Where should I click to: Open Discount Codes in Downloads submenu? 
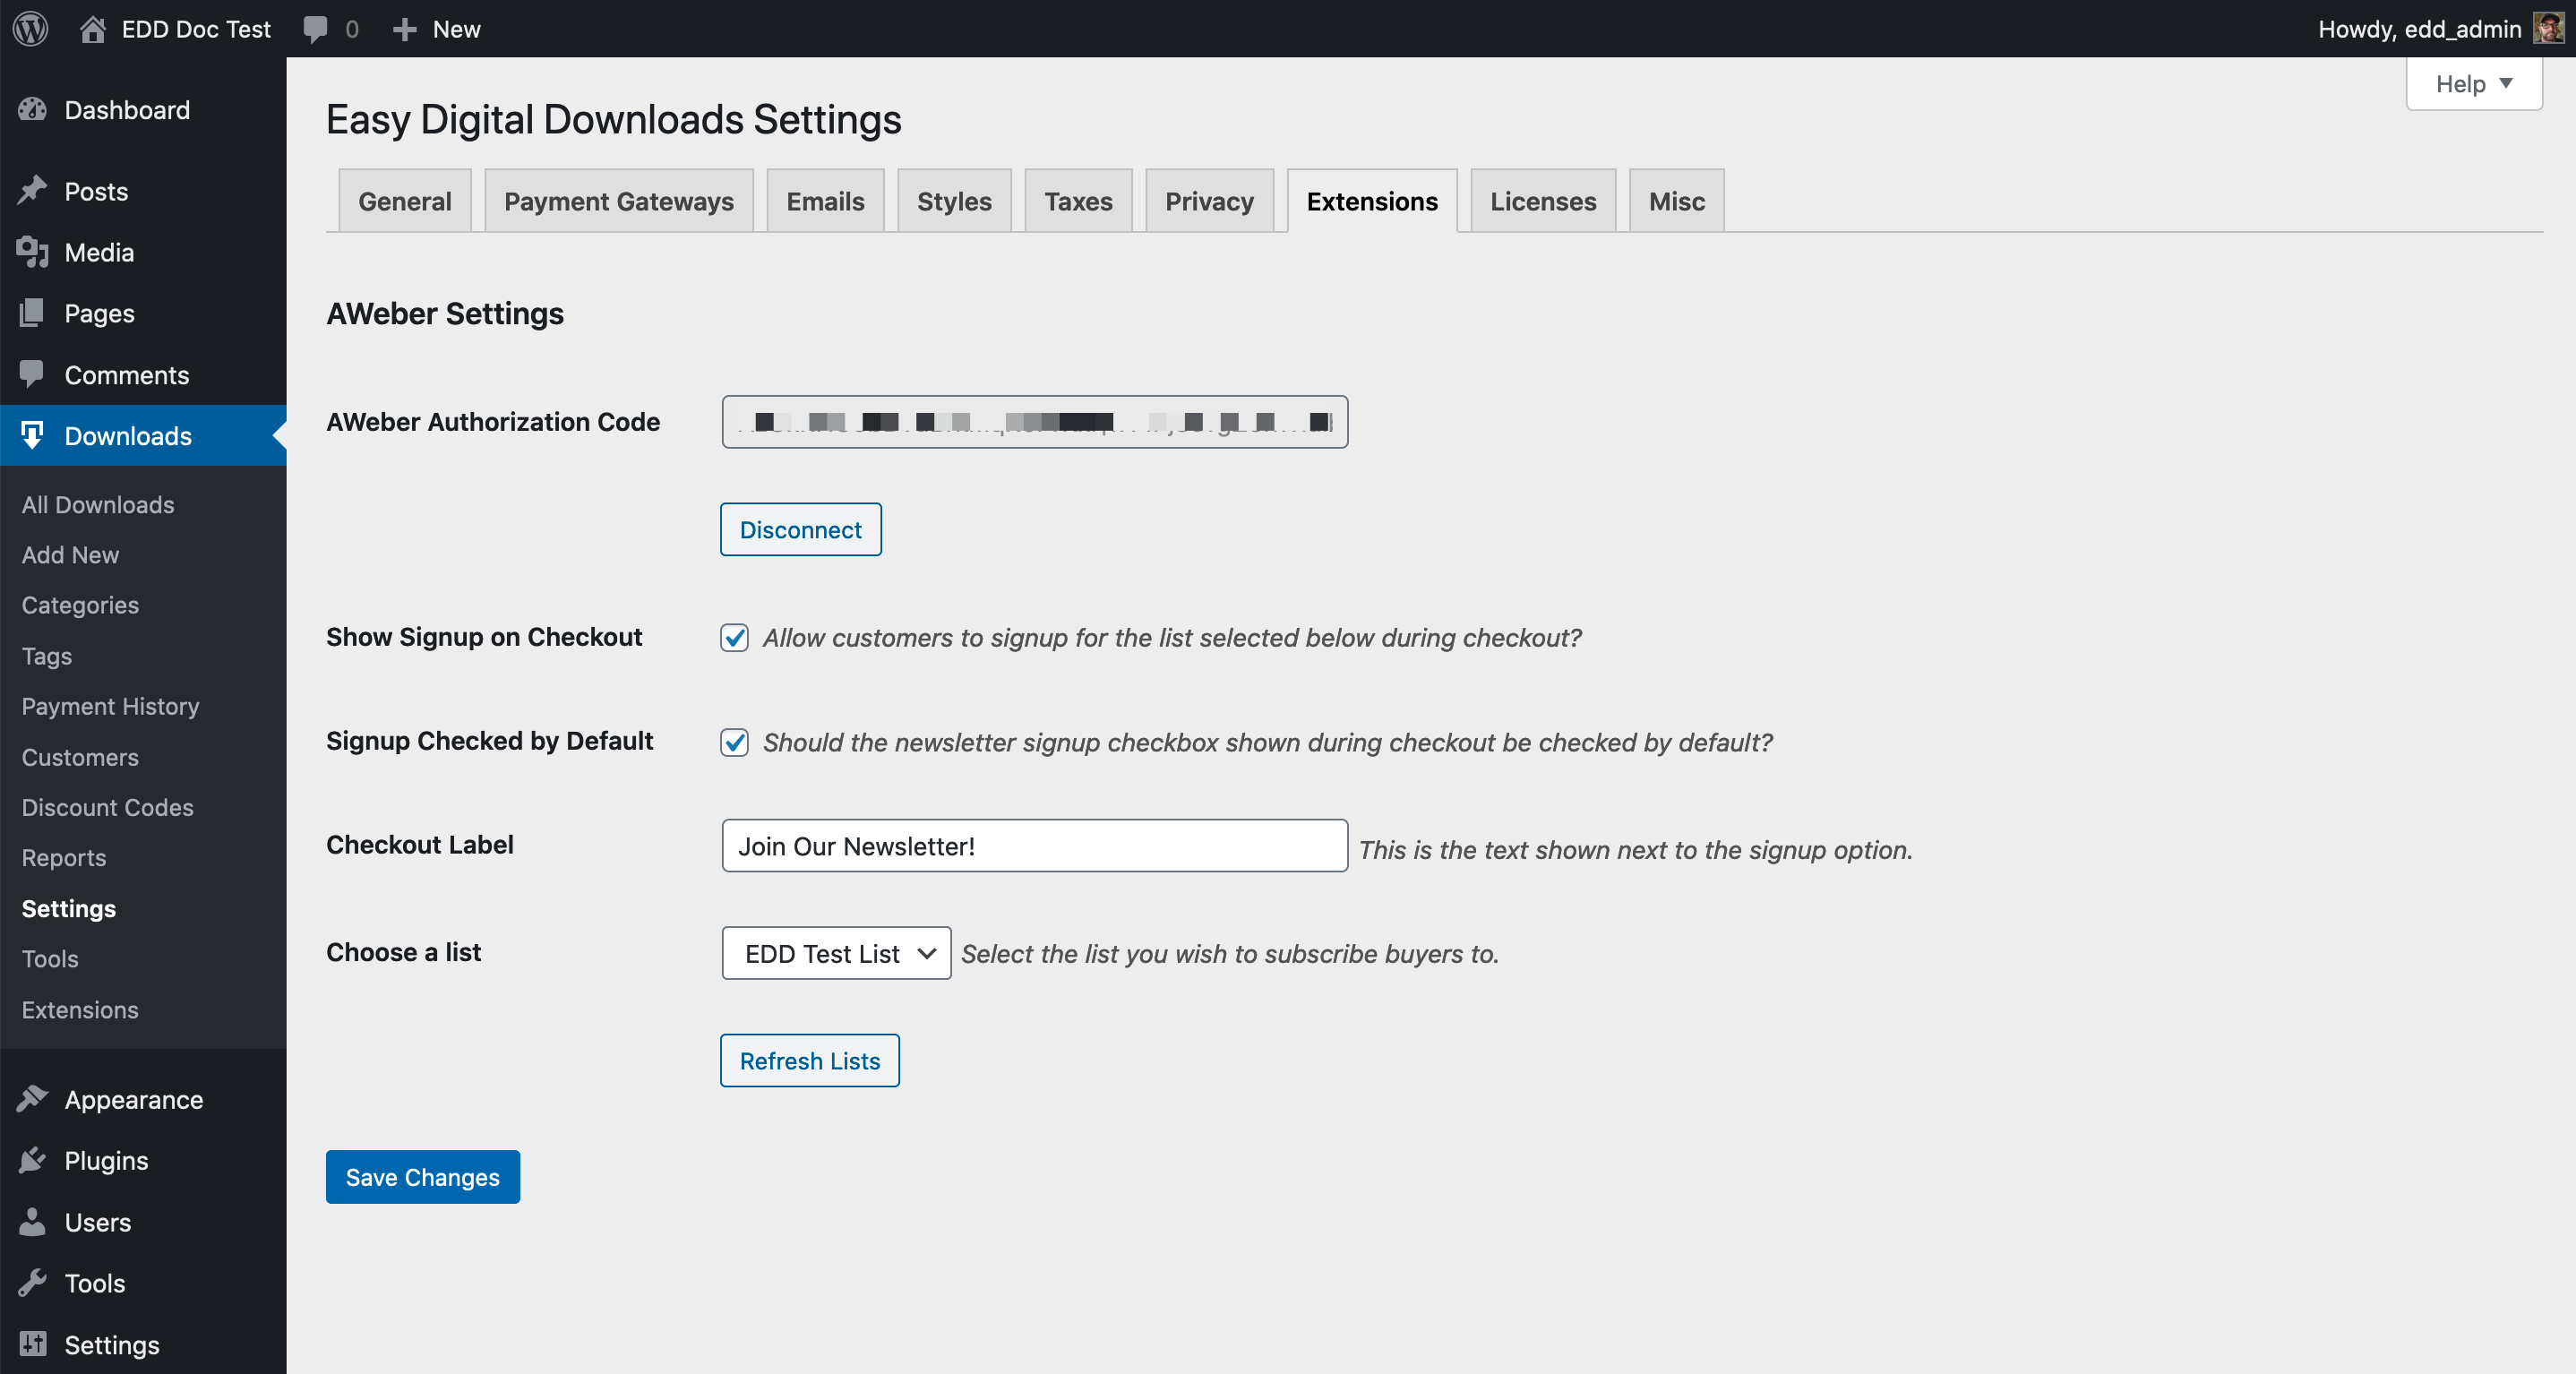click(107, 807)
